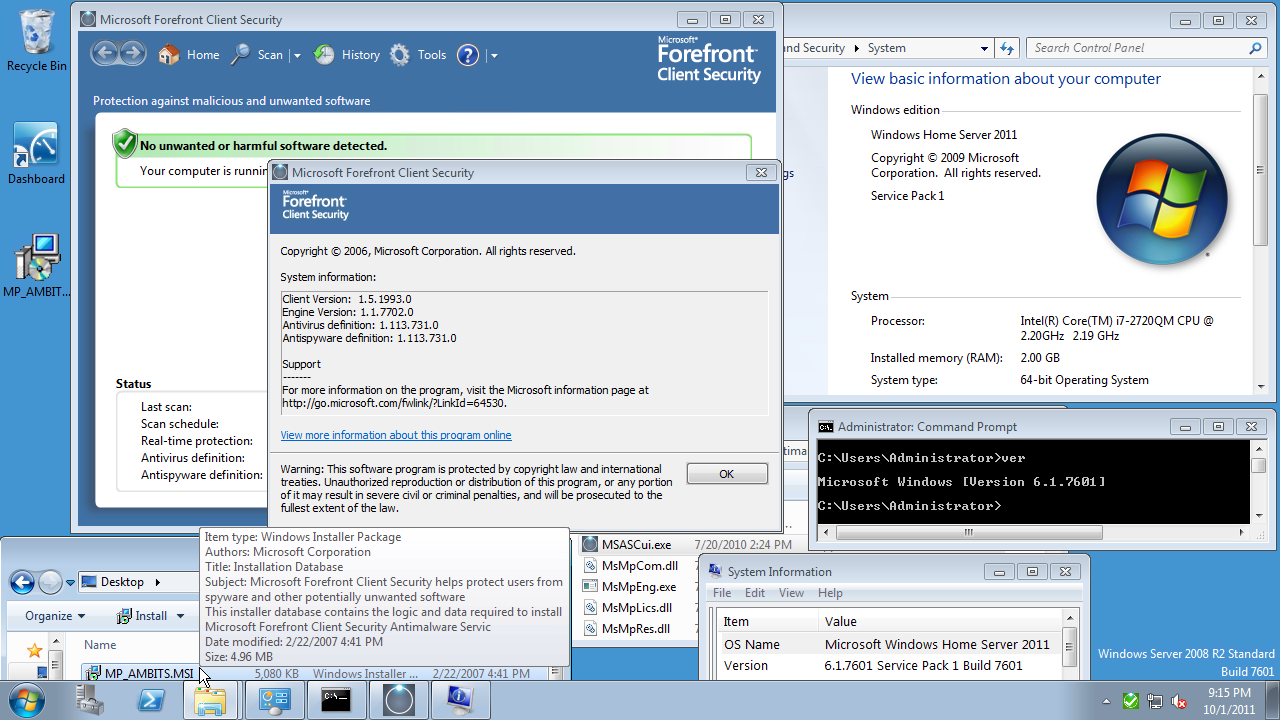
Task: Click the muted volume tray icon
Action: [1179, 701]
